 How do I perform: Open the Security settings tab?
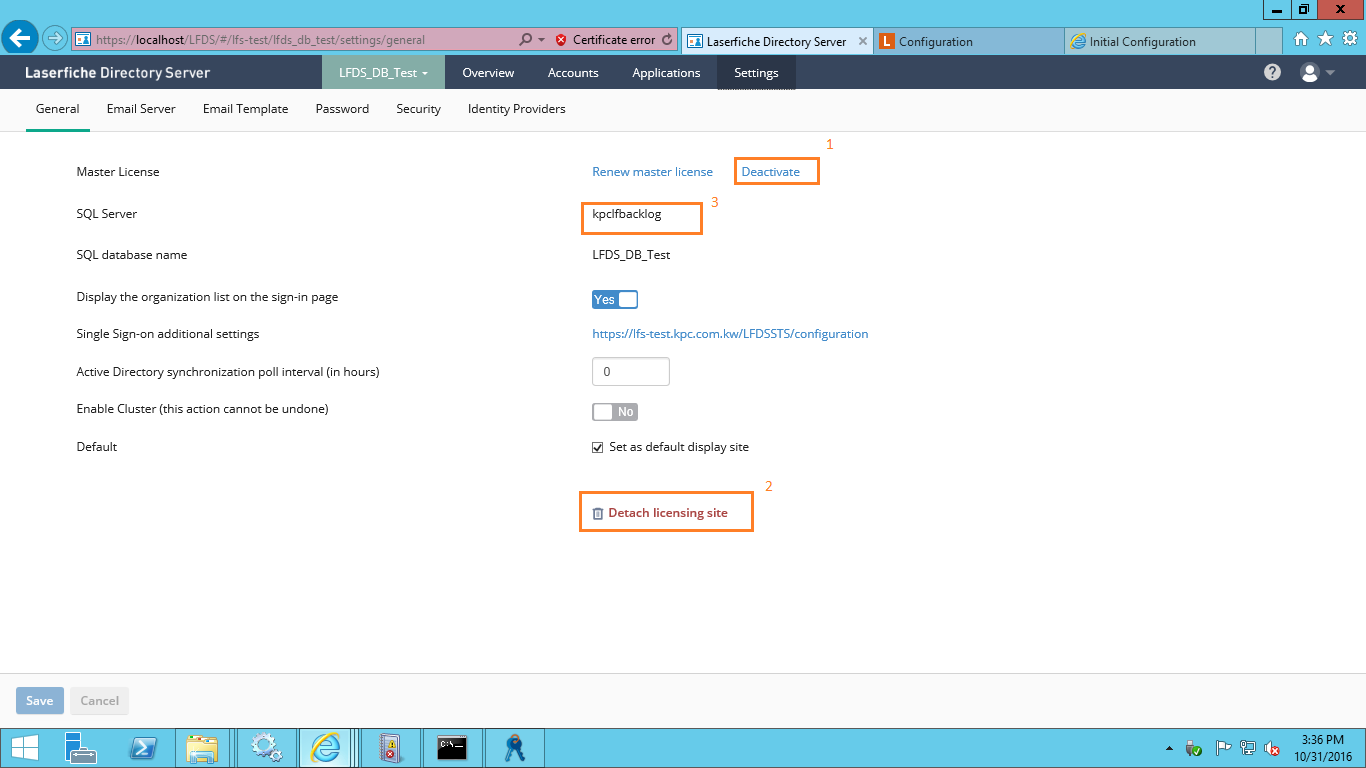pyautogui.click(x=418, y=109)
